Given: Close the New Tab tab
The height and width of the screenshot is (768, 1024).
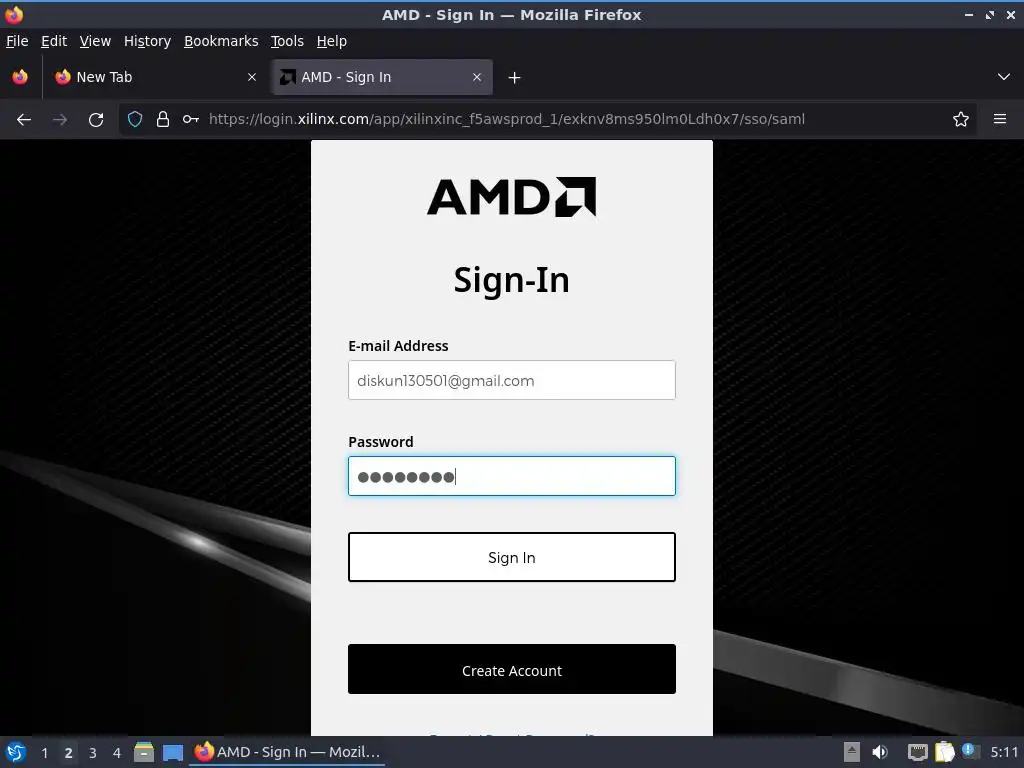Looking at the screenshot, I should pyautogui.click(x=251, y=77).
